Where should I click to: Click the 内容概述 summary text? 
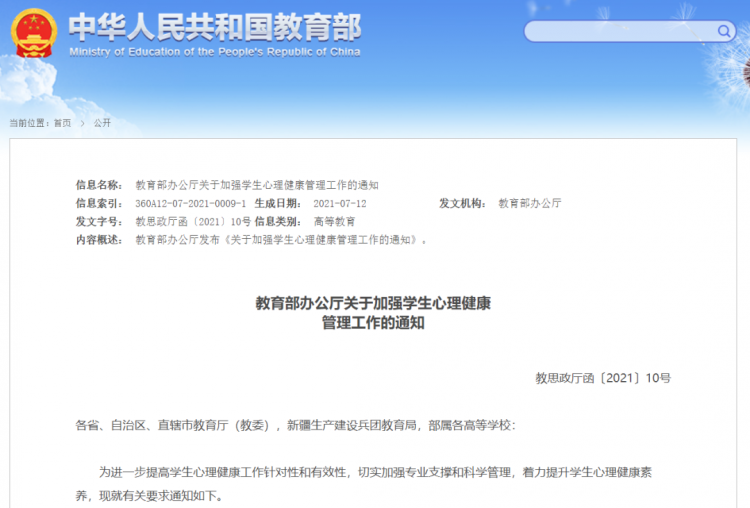(x=281, y=240)
